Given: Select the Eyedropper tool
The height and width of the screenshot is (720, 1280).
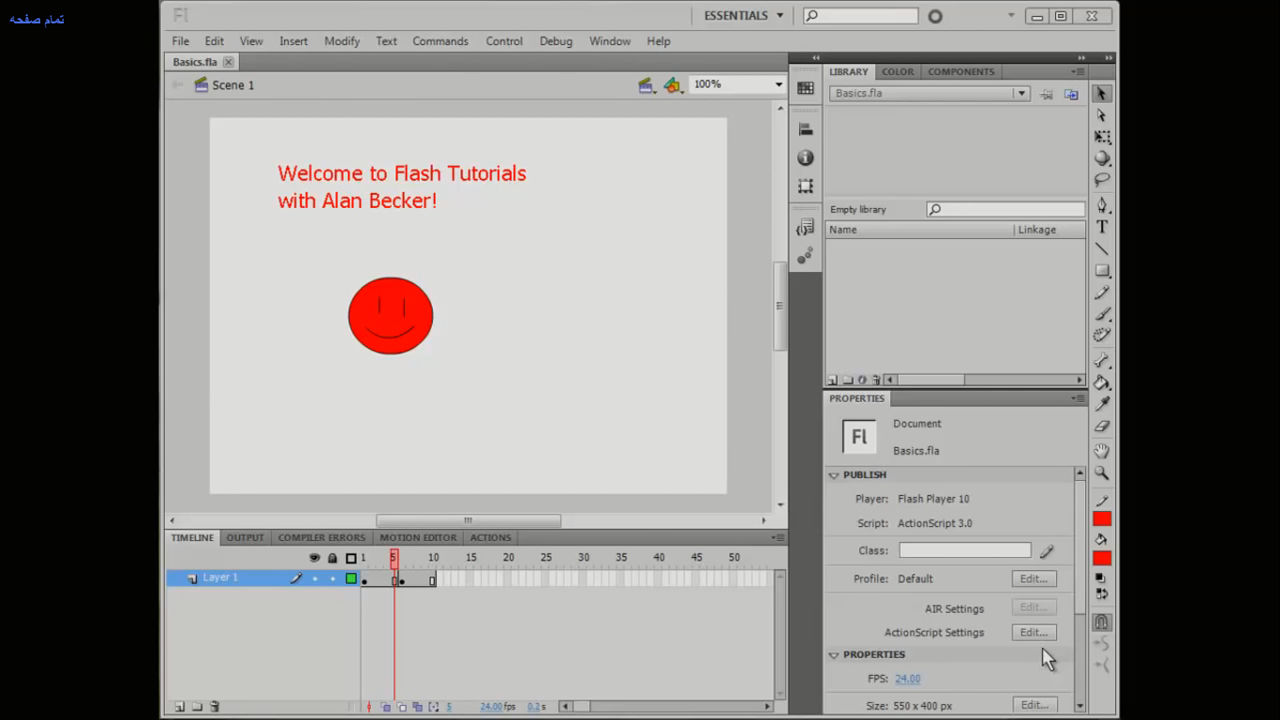Looking at the screenshot, I should [x=1101, y=405].
